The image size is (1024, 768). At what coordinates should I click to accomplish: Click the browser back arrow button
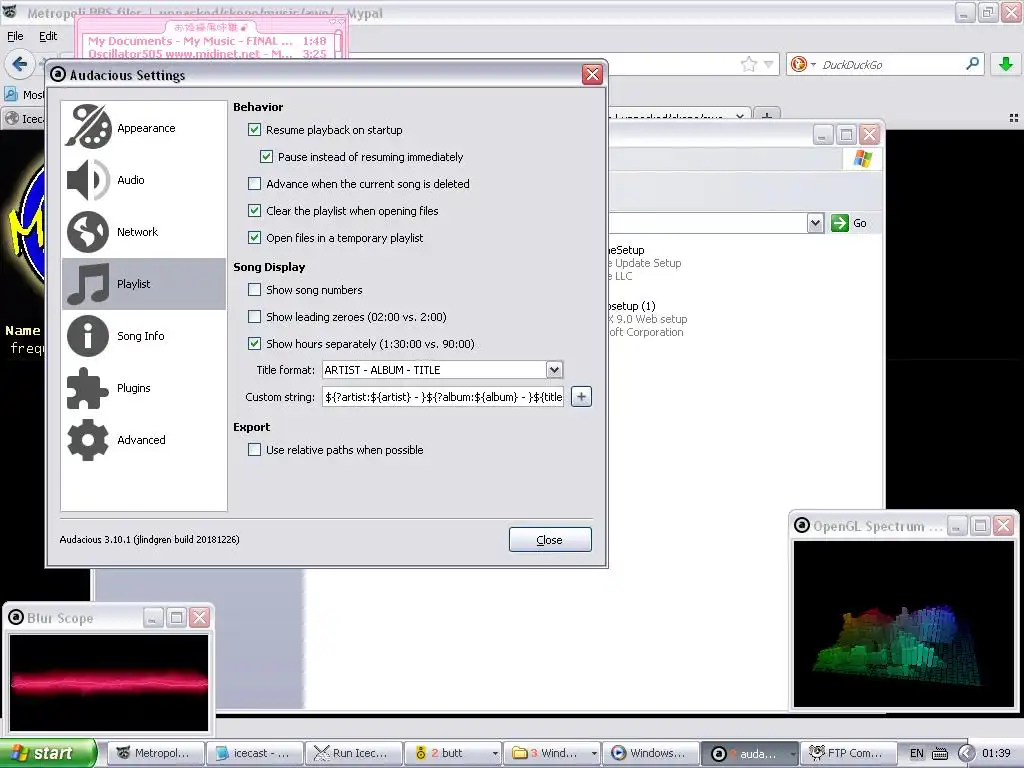coord(20,64)
